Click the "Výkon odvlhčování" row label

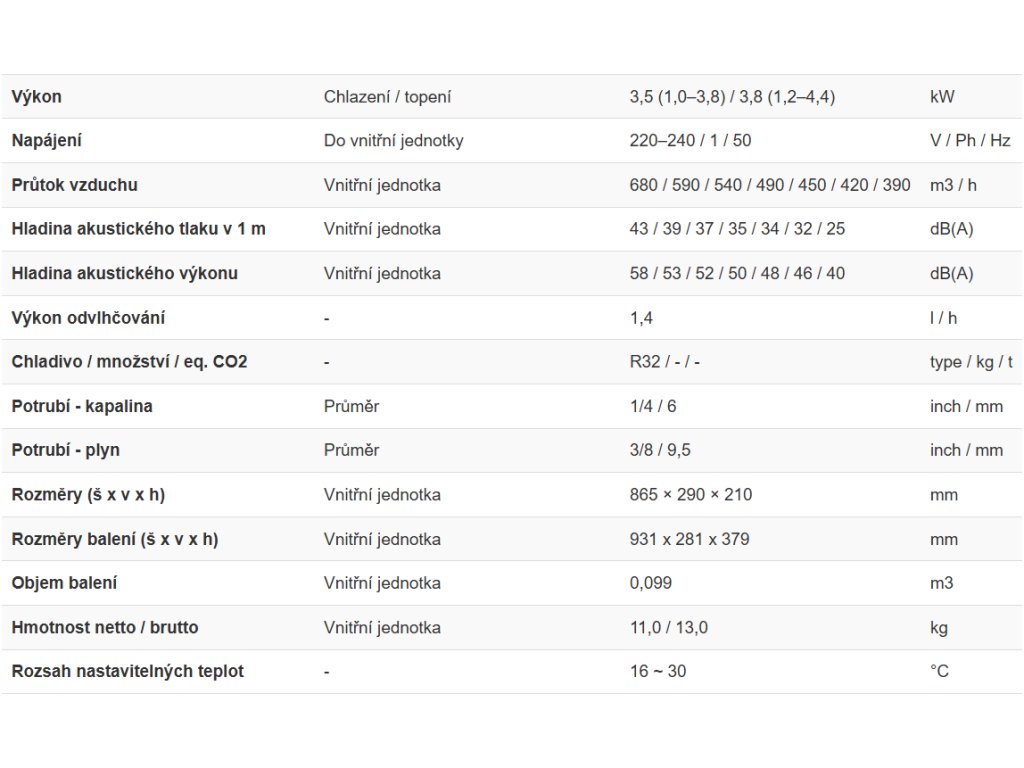pyautogui.click(x=88, y=318)
